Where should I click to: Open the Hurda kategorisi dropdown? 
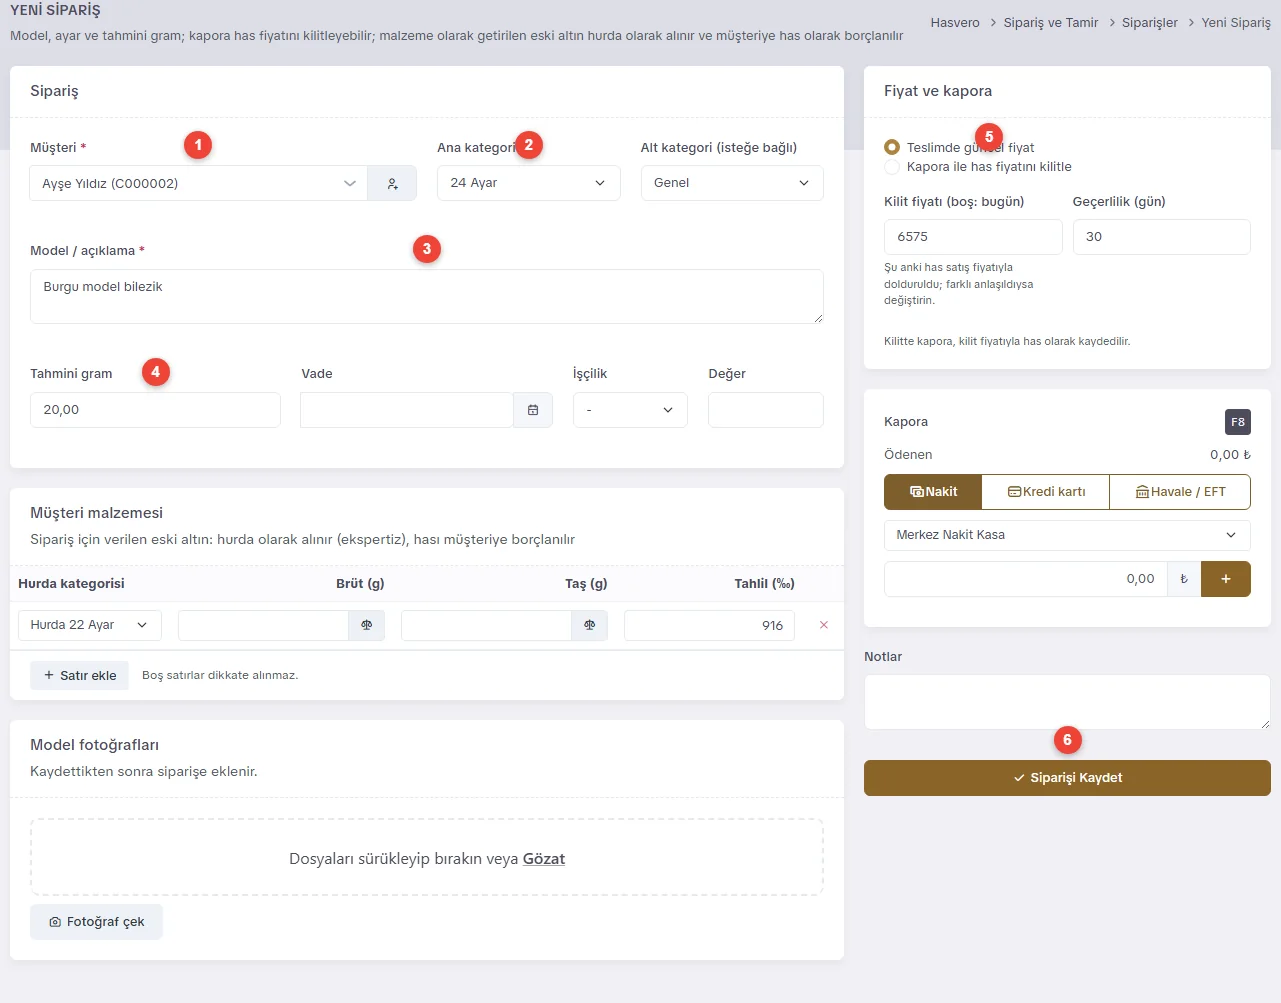click(90, 625)
